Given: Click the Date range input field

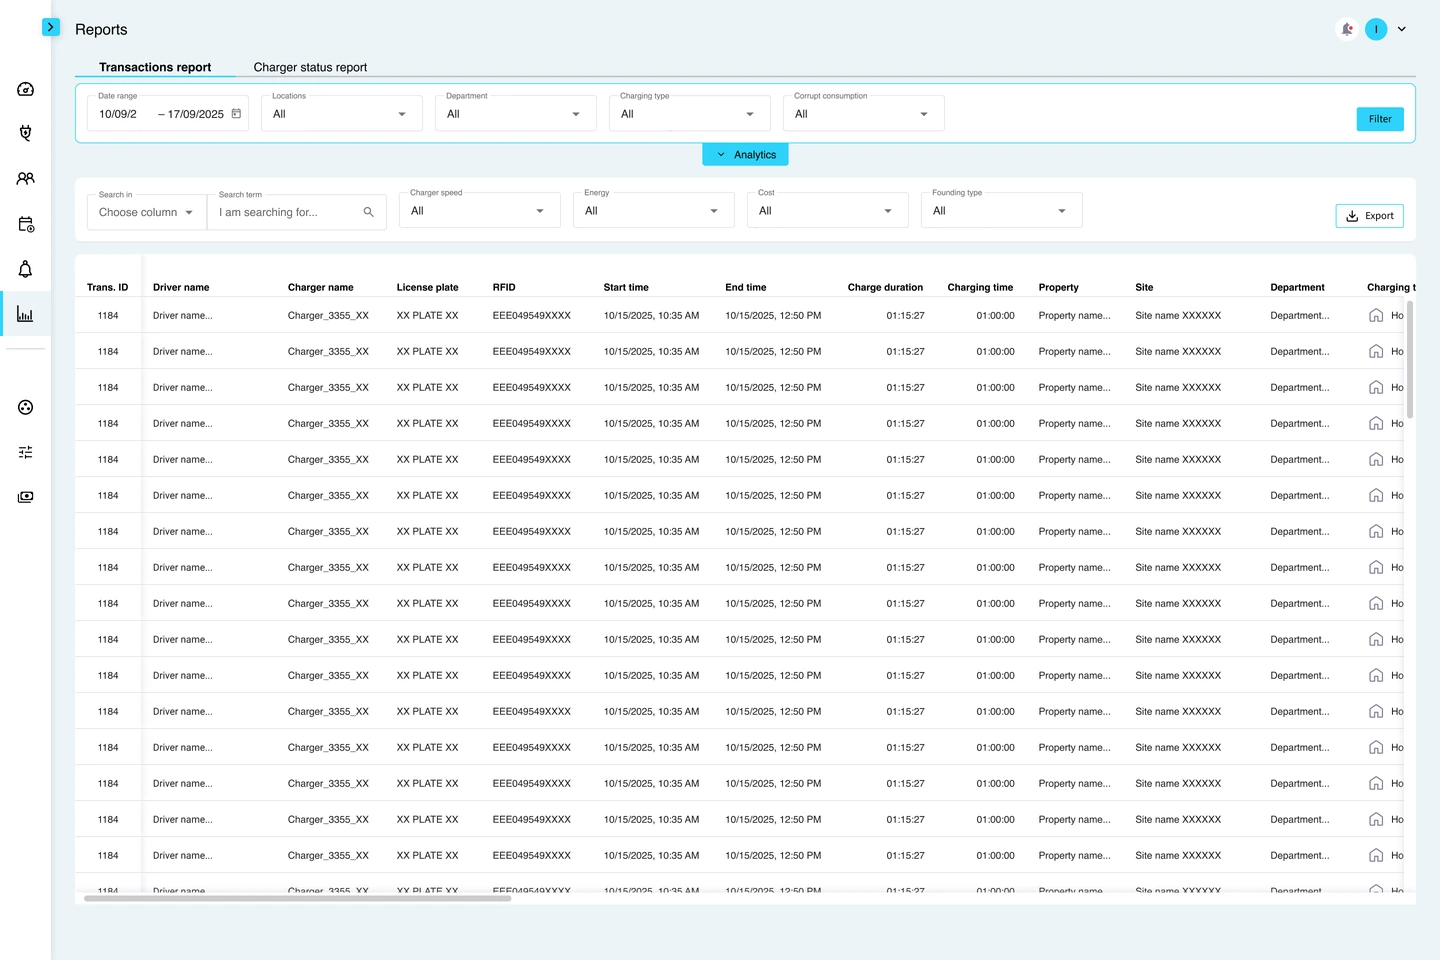Looking at the screenshot, I should click(168, 113).
